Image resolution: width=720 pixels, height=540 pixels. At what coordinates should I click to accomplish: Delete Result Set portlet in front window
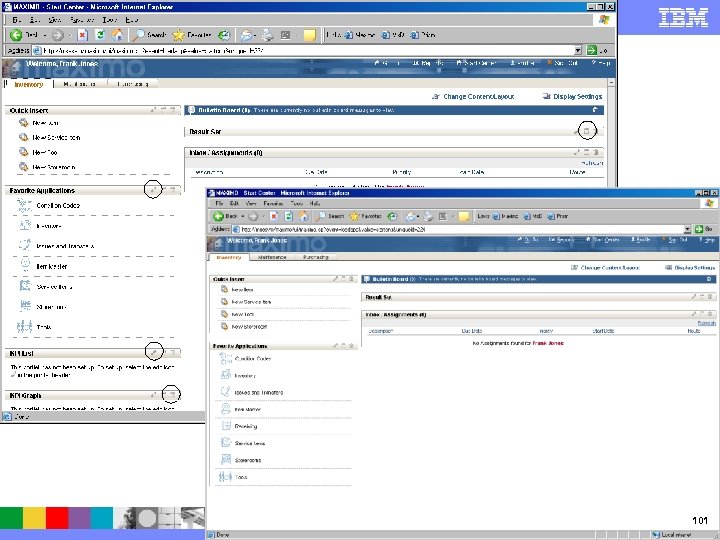tap(710, 297)
